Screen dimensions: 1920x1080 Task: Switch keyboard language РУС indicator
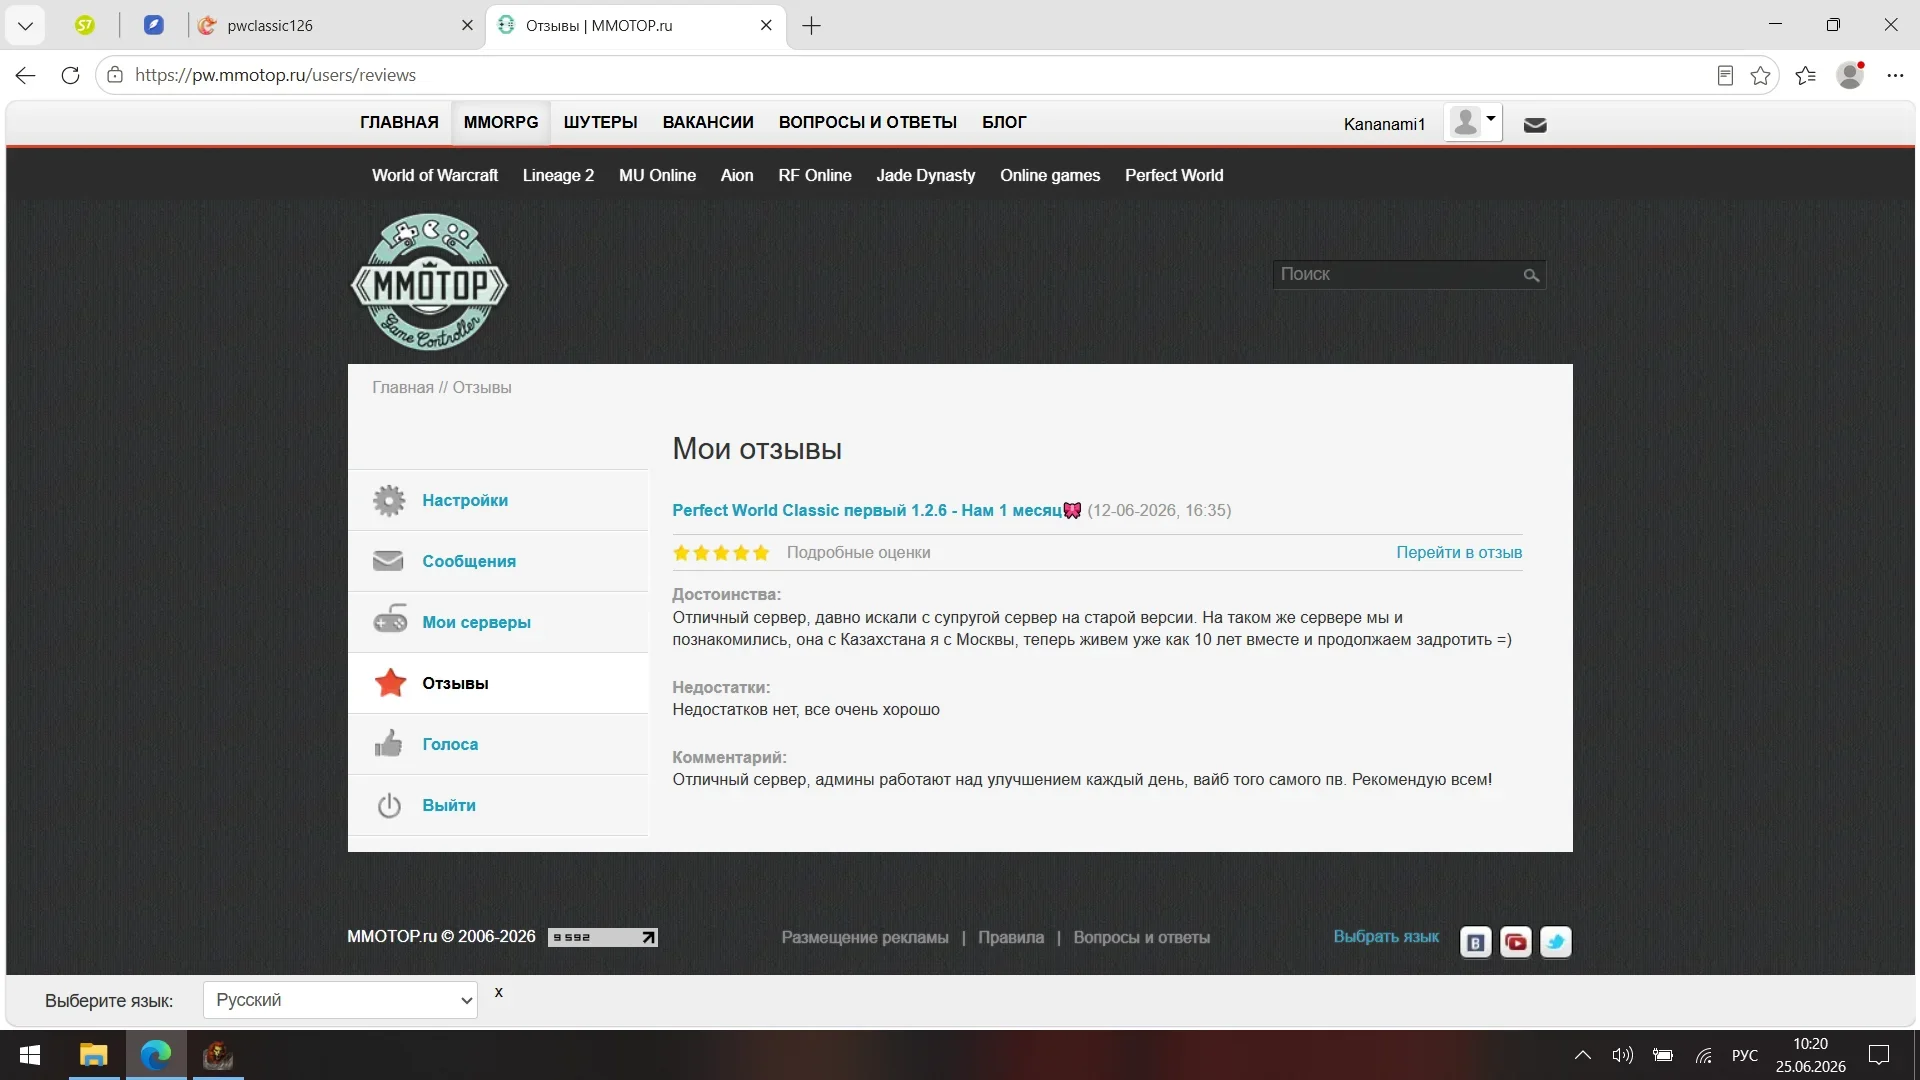(1745, 1055)
